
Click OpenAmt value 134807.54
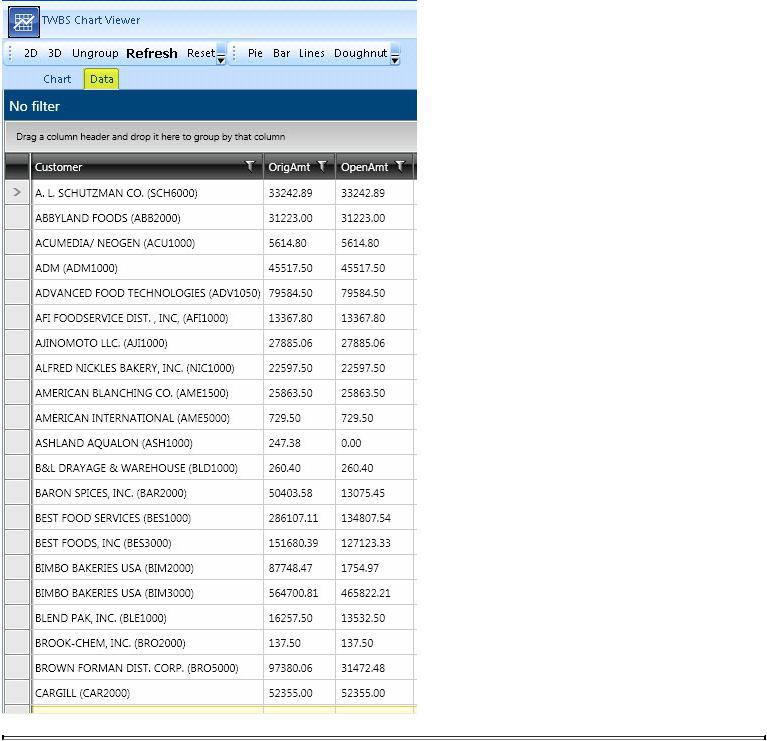point(365,517)
